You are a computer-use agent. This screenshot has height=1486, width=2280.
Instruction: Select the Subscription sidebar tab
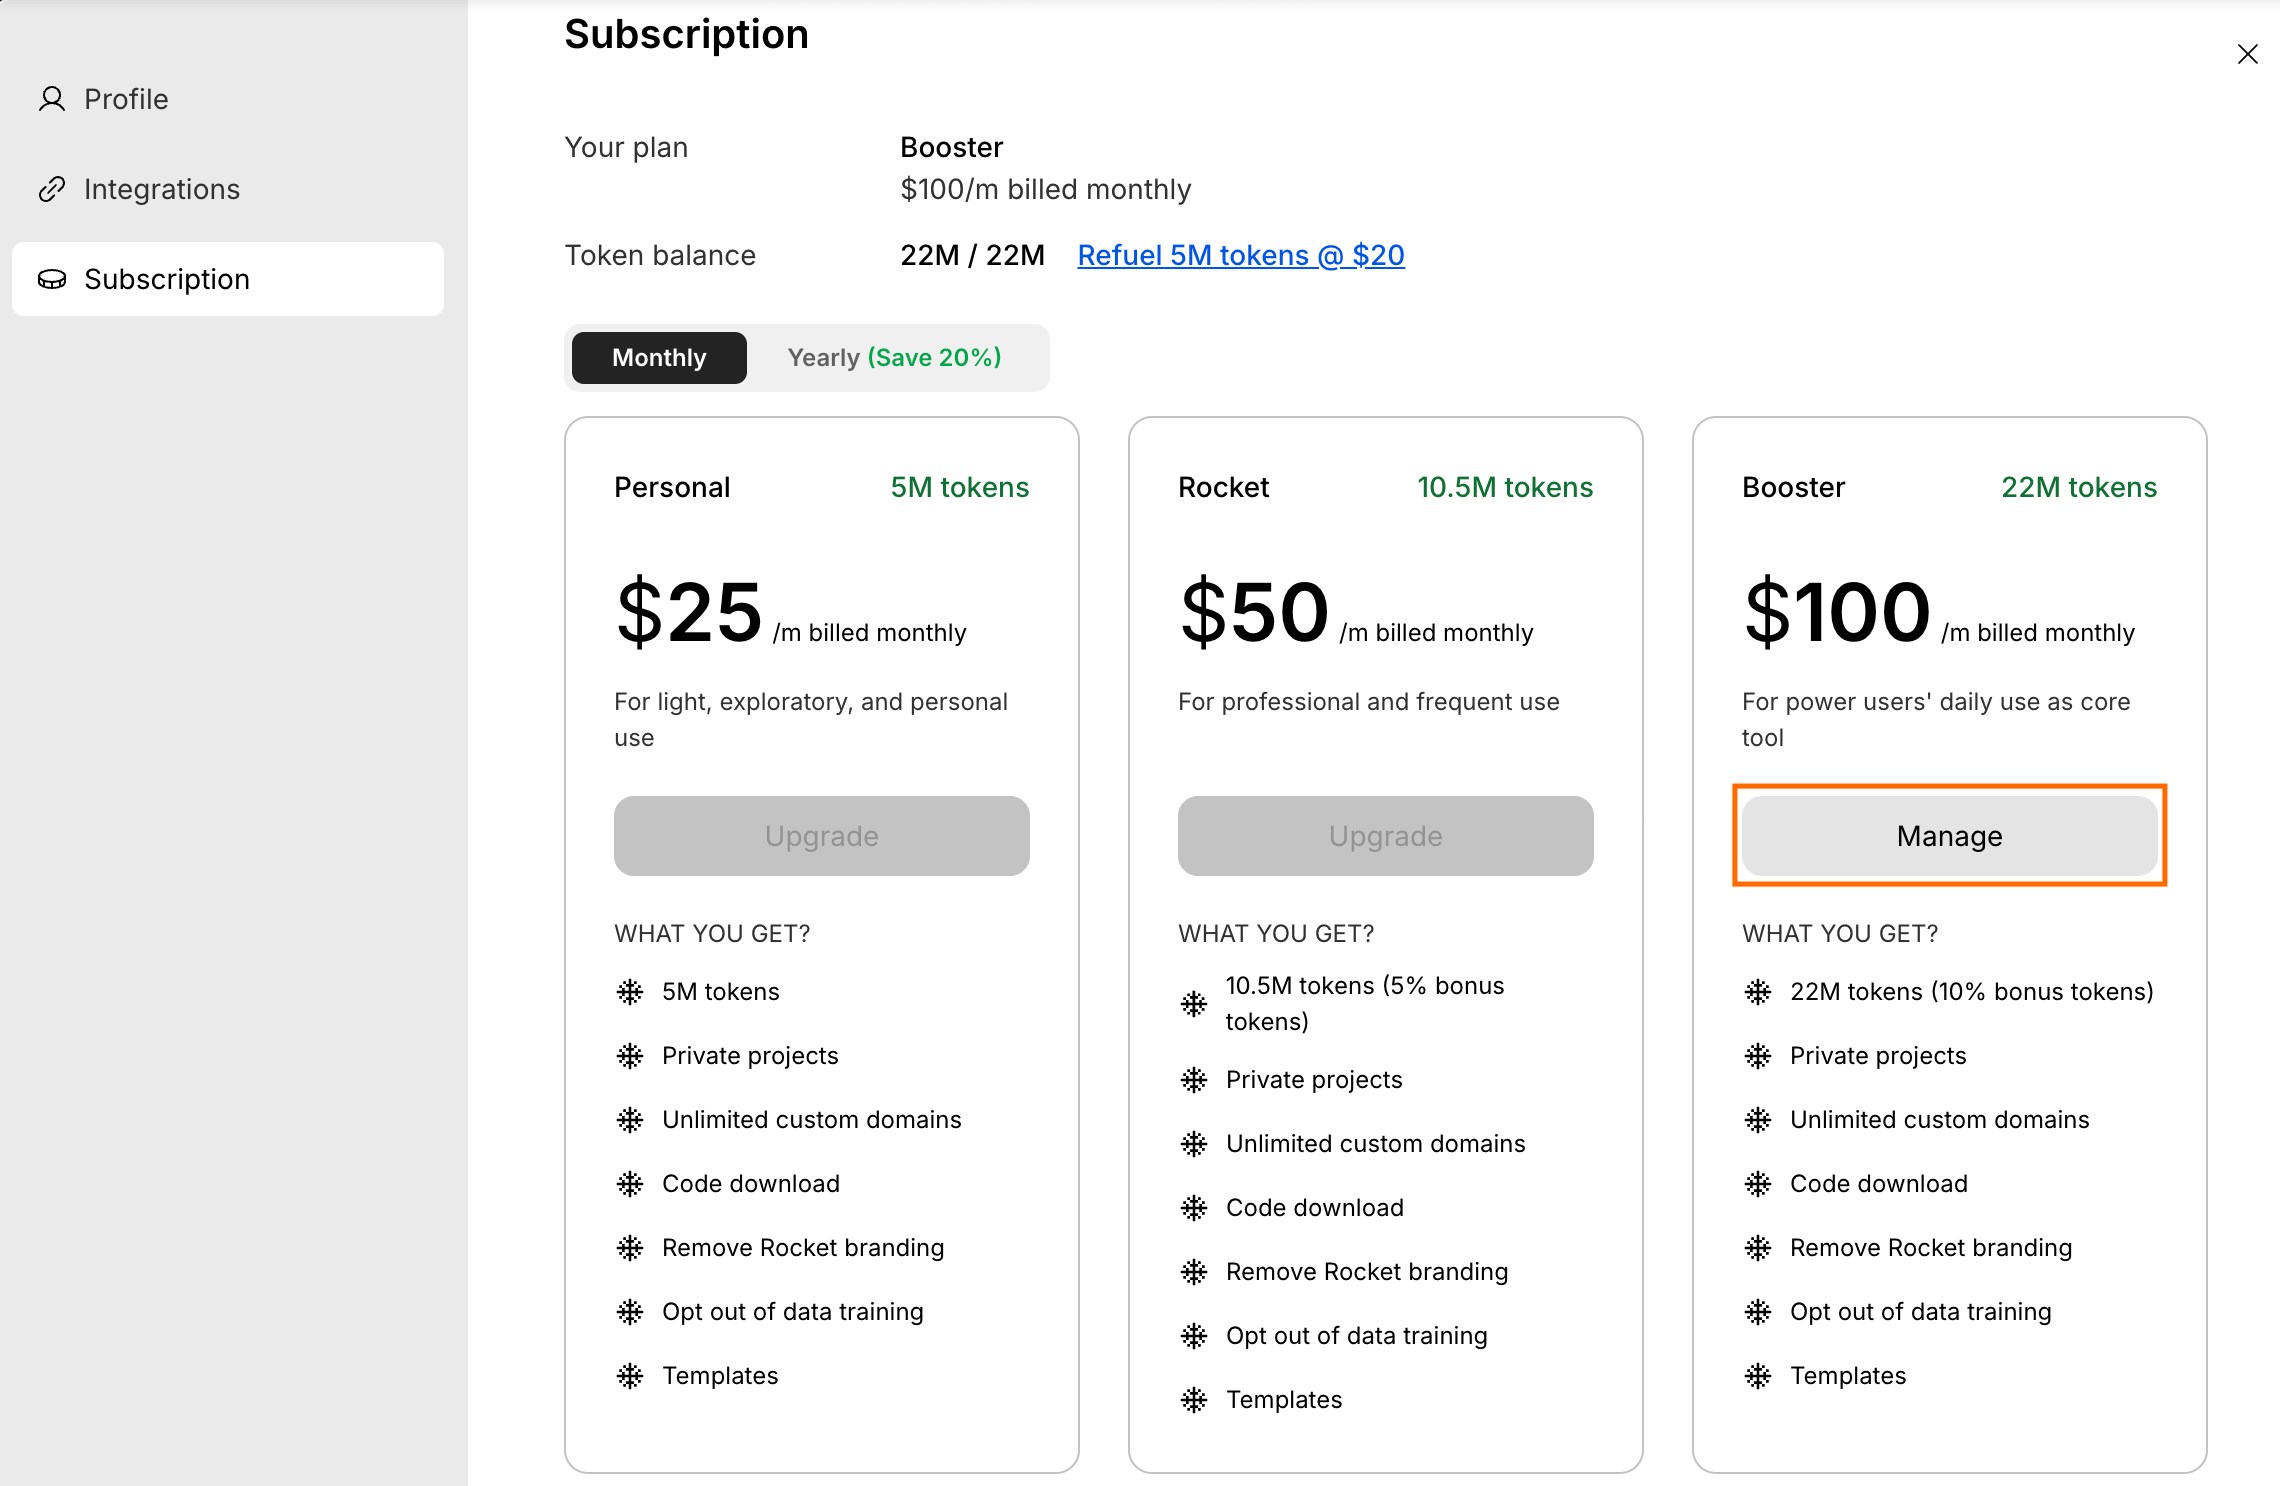tap(167, 279)
